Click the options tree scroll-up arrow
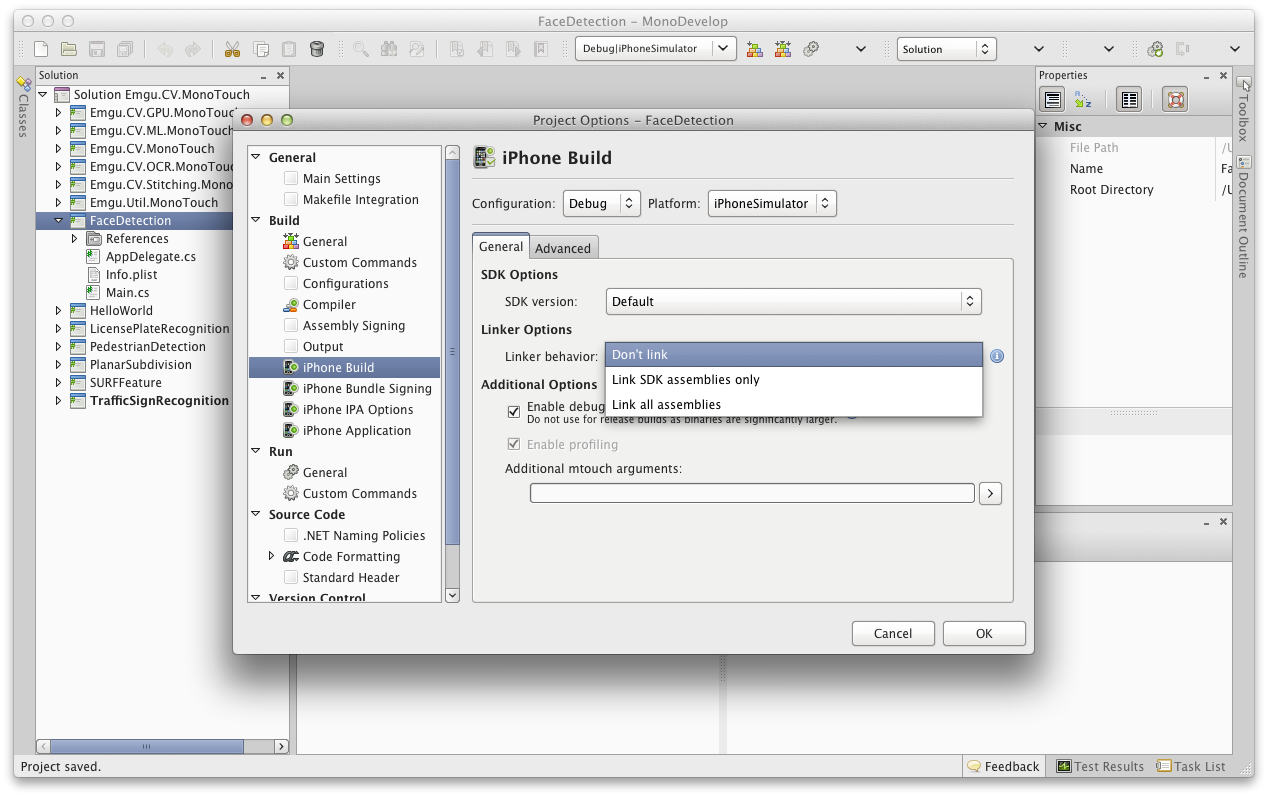This screenshot has width=1268, height=797. [452, 154]
